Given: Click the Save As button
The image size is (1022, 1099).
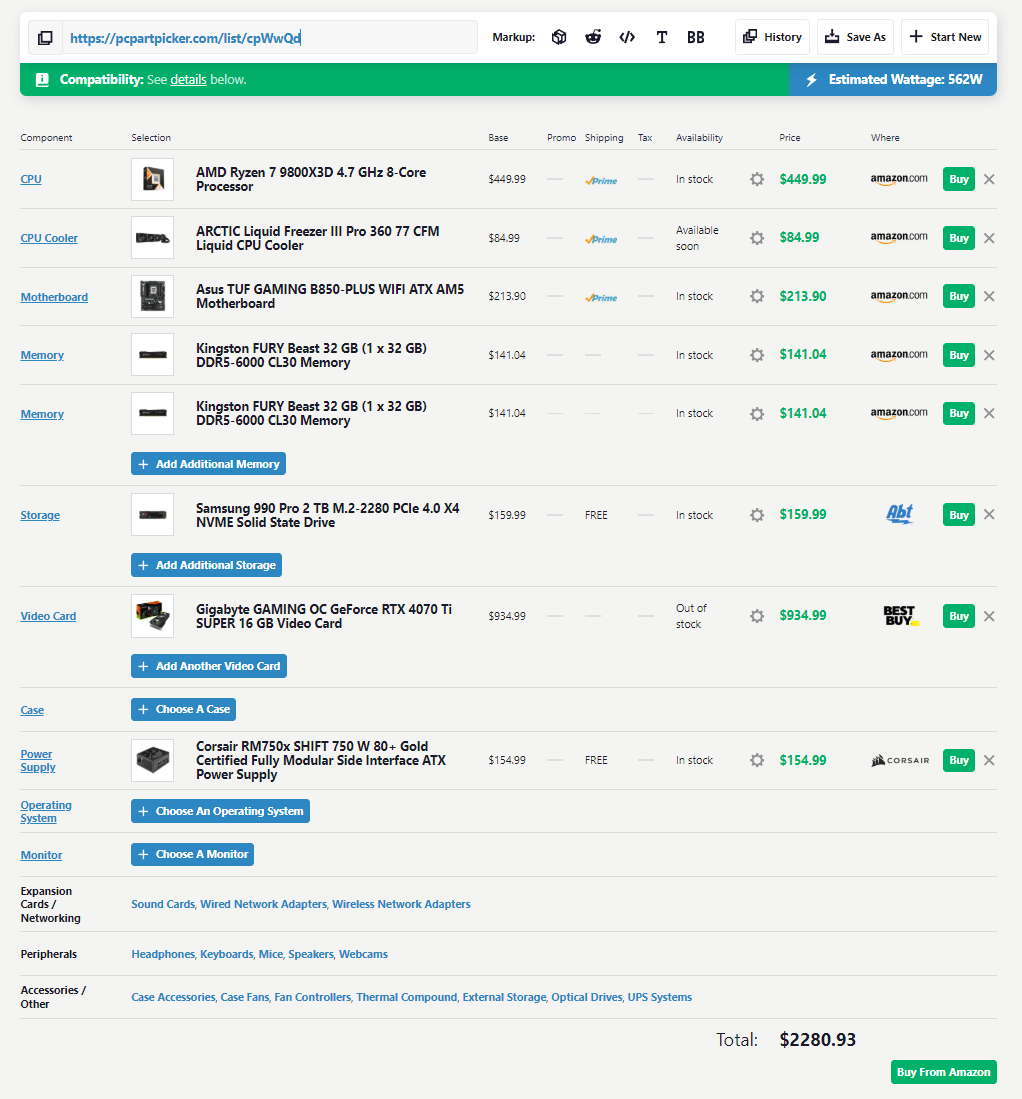Looking at the screenshot, I should (855, 37).
